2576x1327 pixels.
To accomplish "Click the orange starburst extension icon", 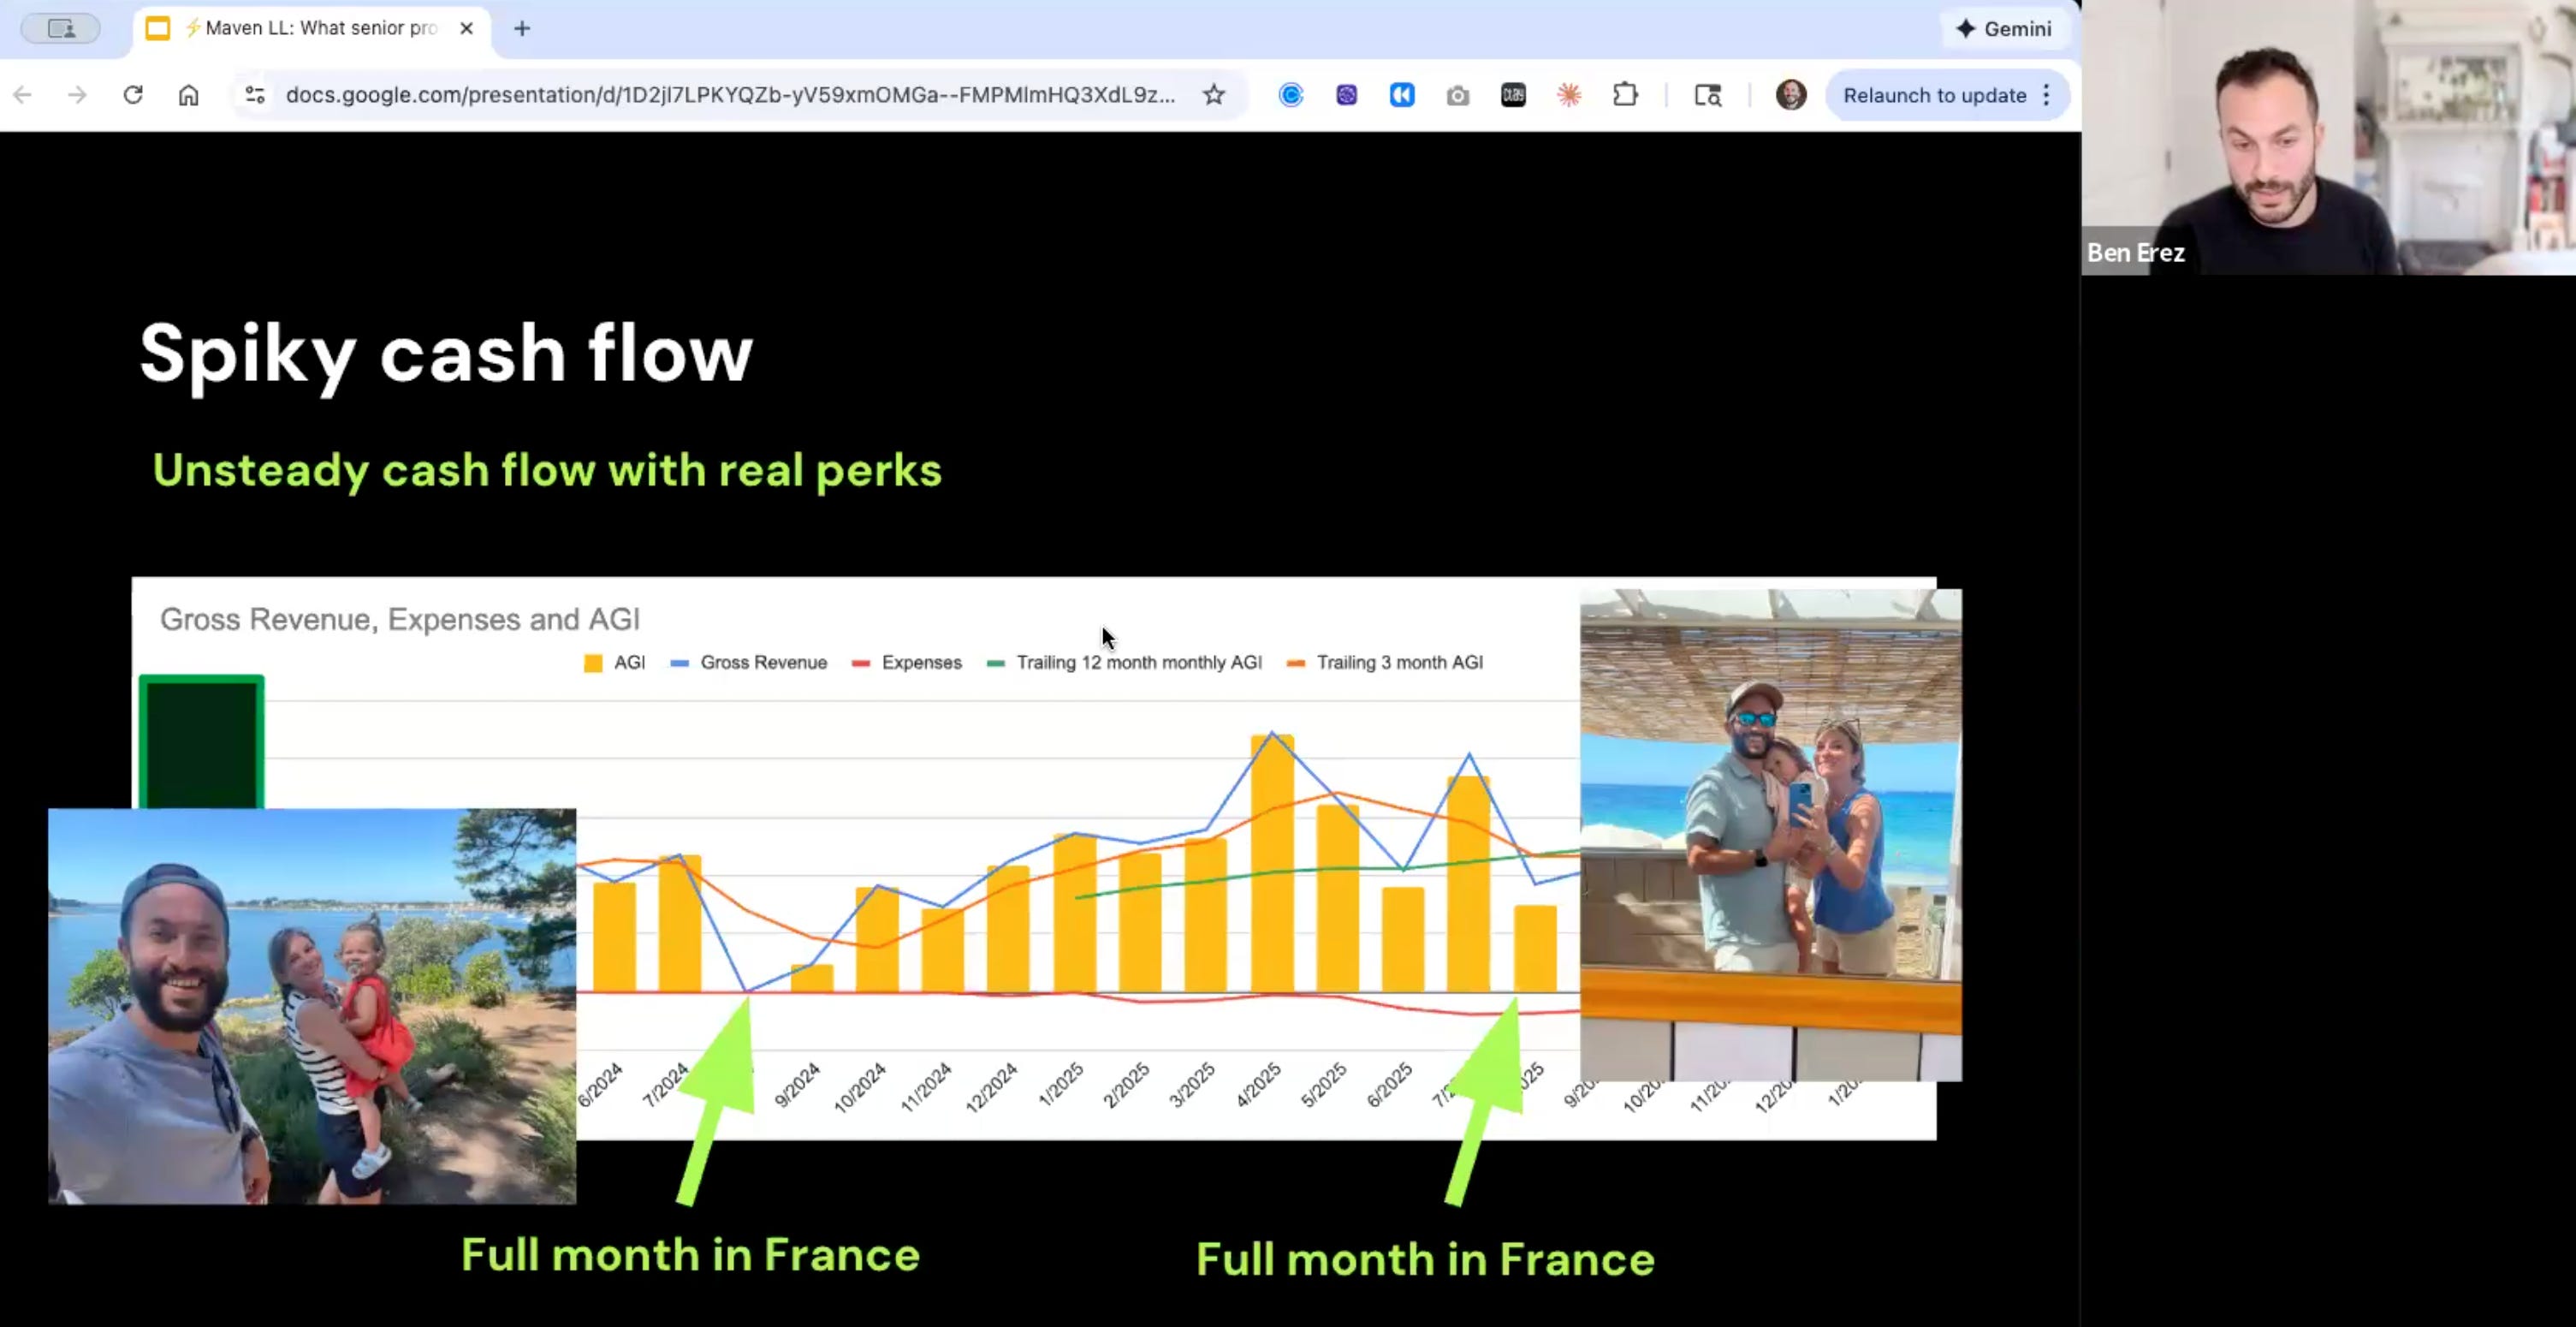I will 1568,95.
